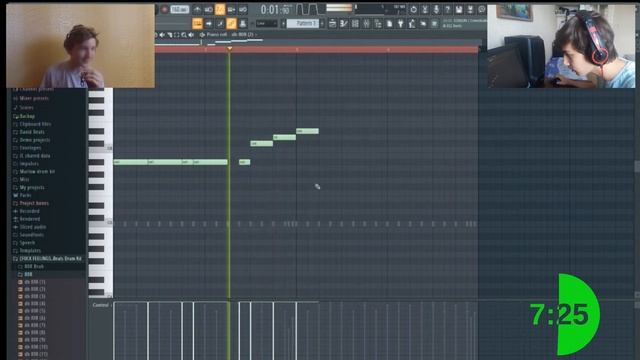Click the circular arrow icon at top right

[413, 9]
